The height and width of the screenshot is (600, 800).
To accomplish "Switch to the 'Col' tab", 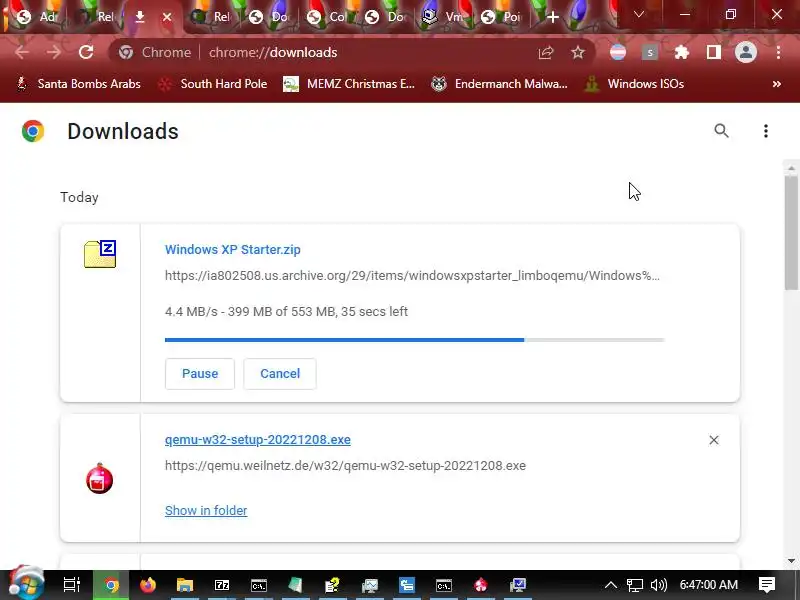I will click(327, 17).
